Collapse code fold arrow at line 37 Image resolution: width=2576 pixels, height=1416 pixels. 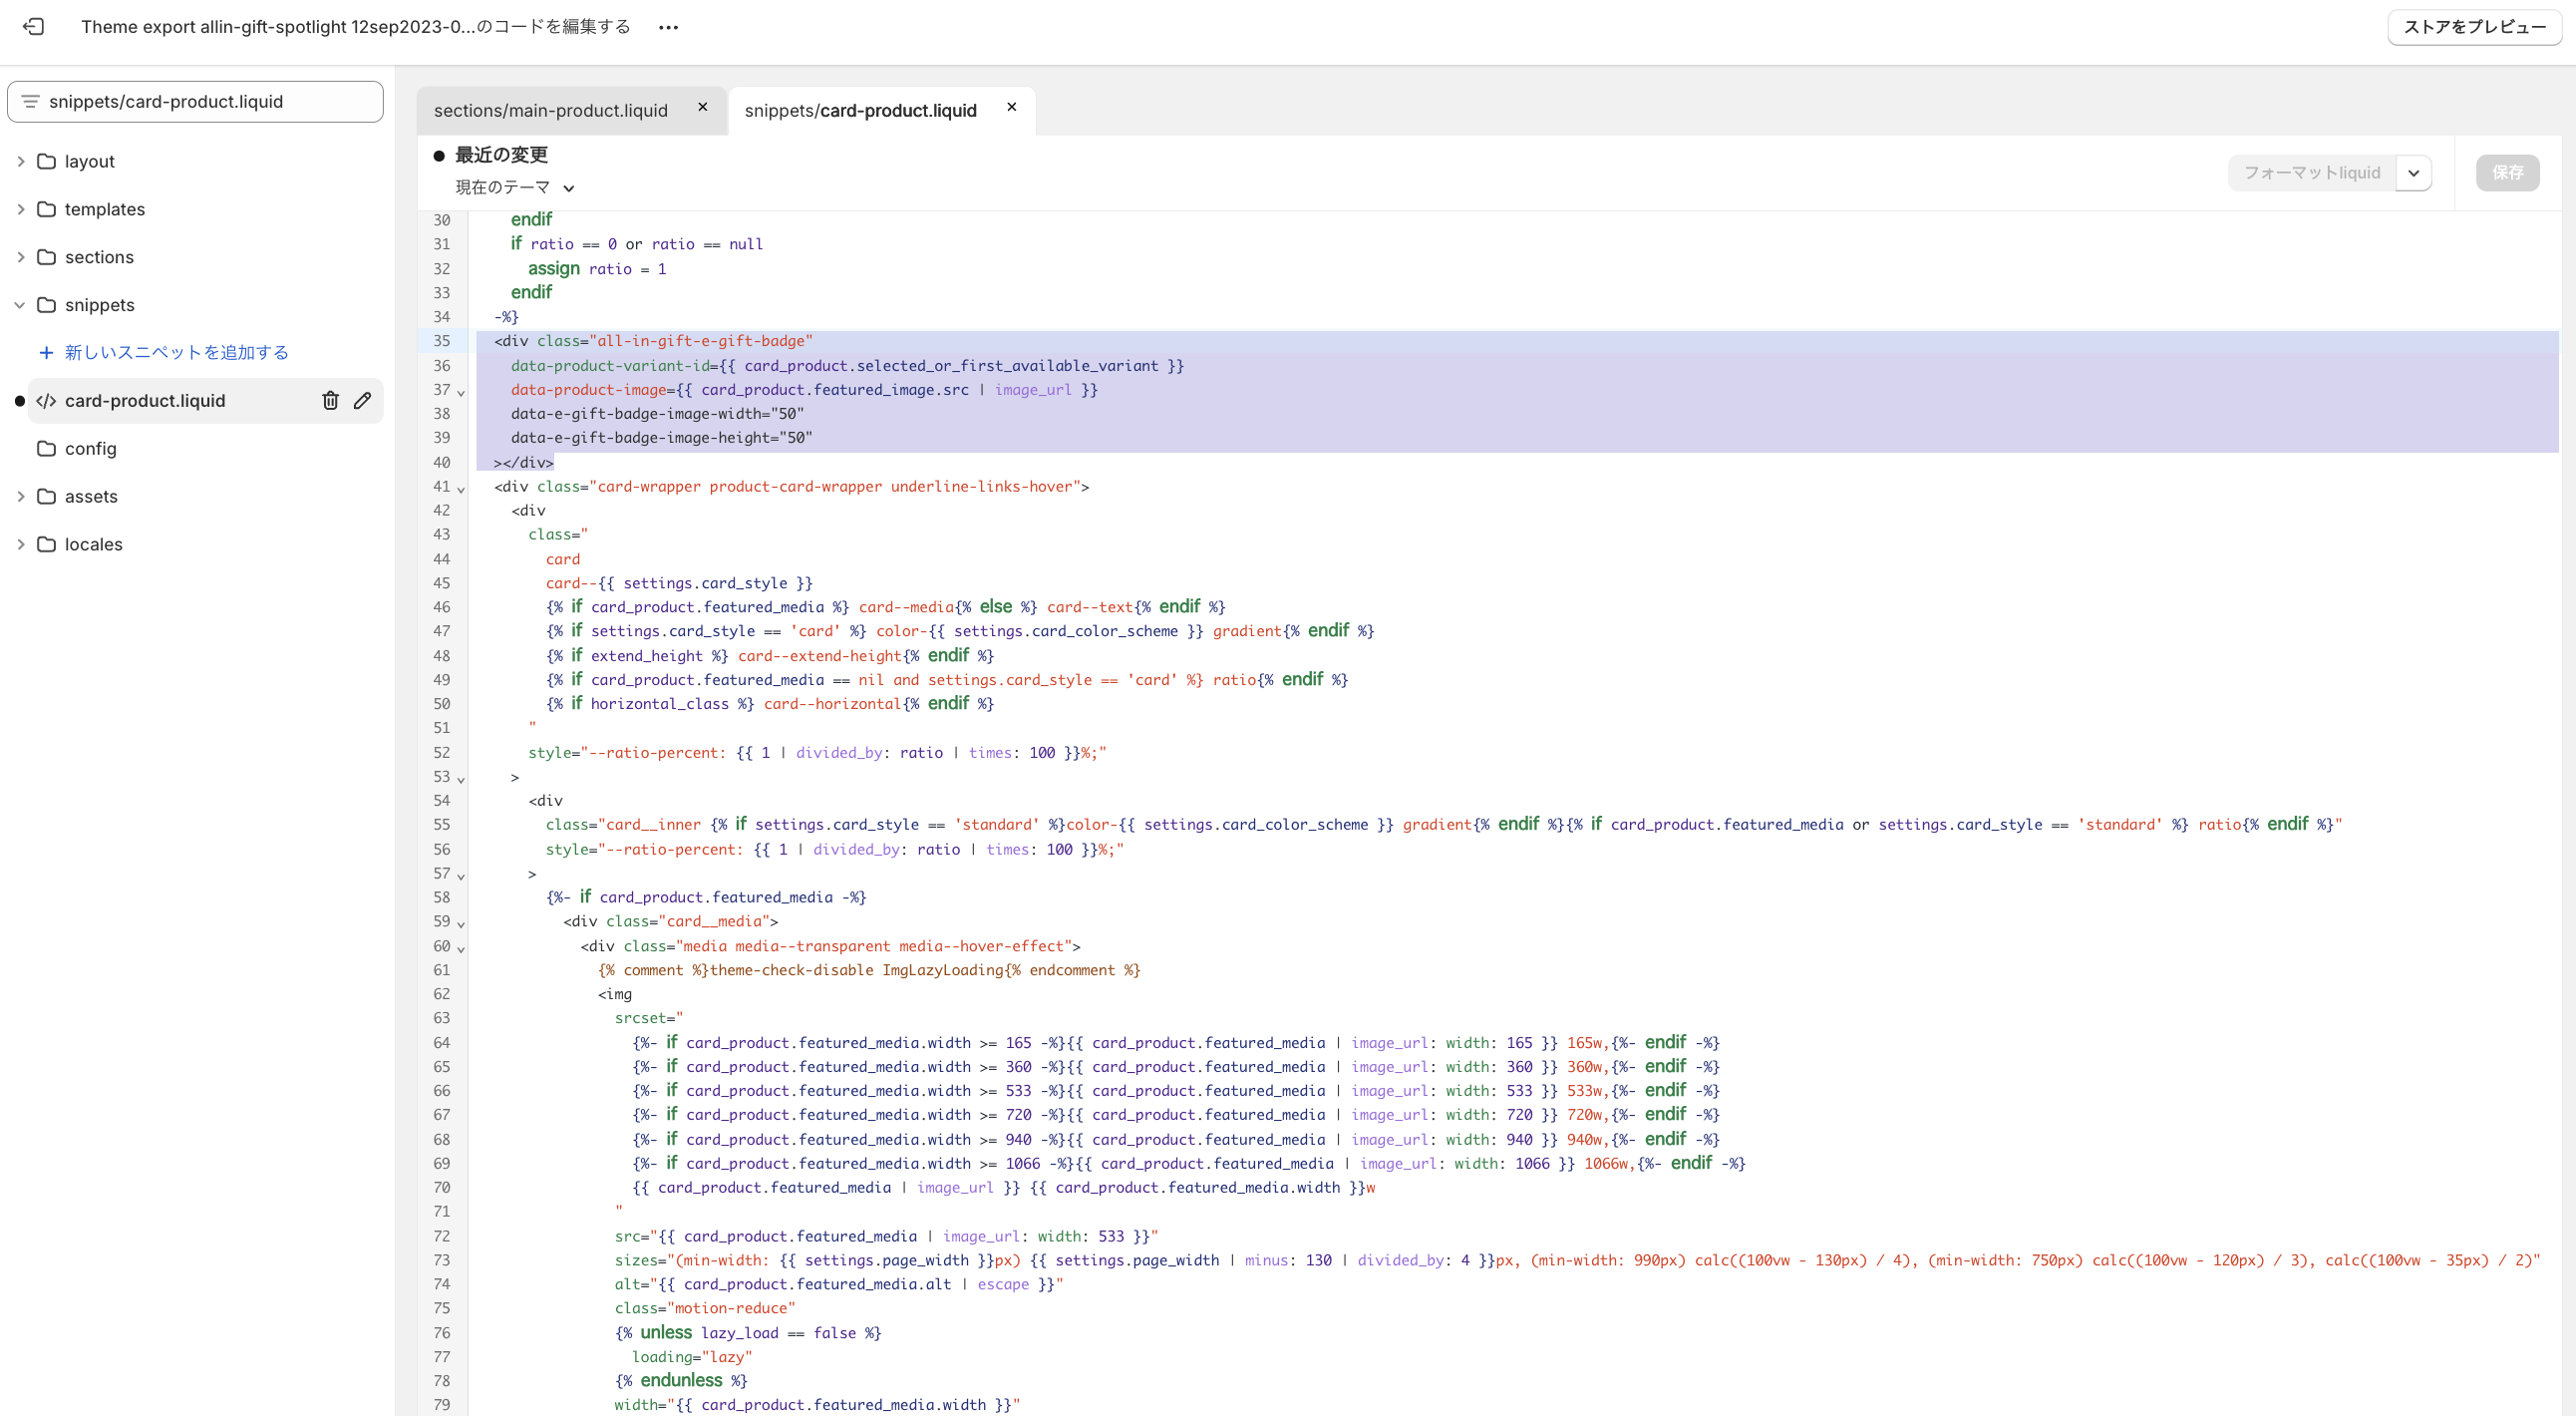[461, 392]
